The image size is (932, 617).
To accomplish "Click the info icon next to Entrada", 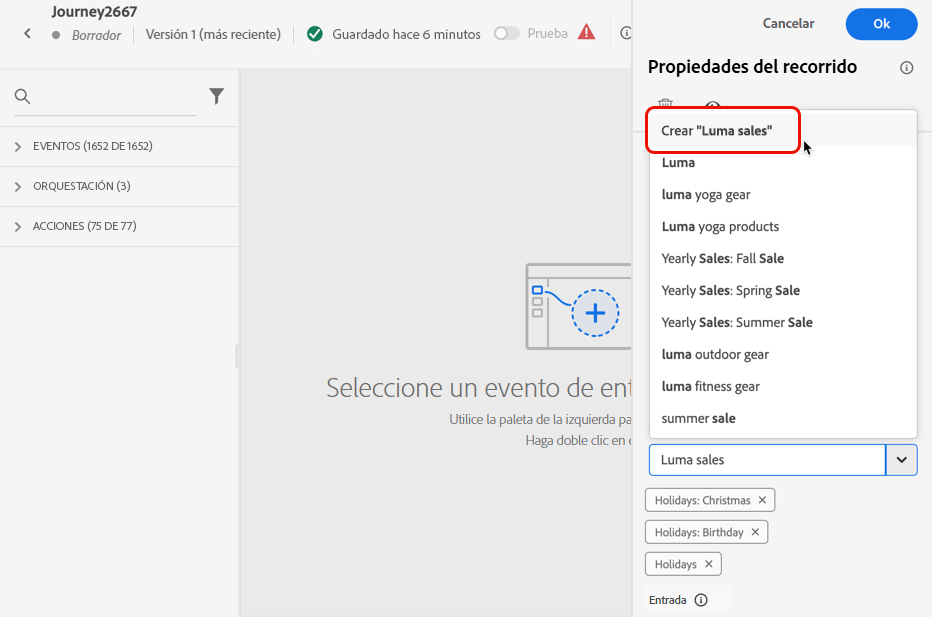I will (701, 600).
